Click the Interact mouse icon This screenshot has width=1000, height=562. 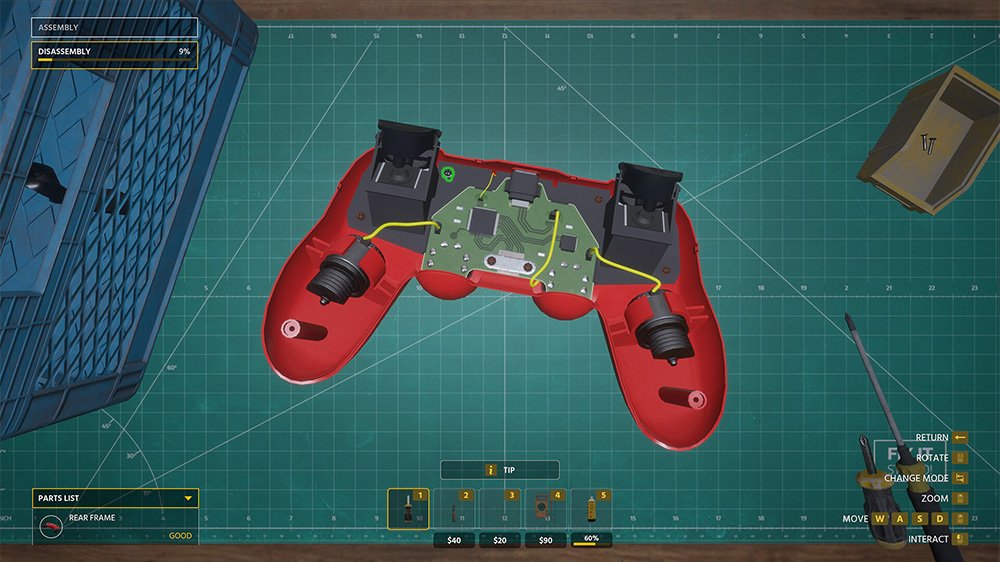coord(961,539)
